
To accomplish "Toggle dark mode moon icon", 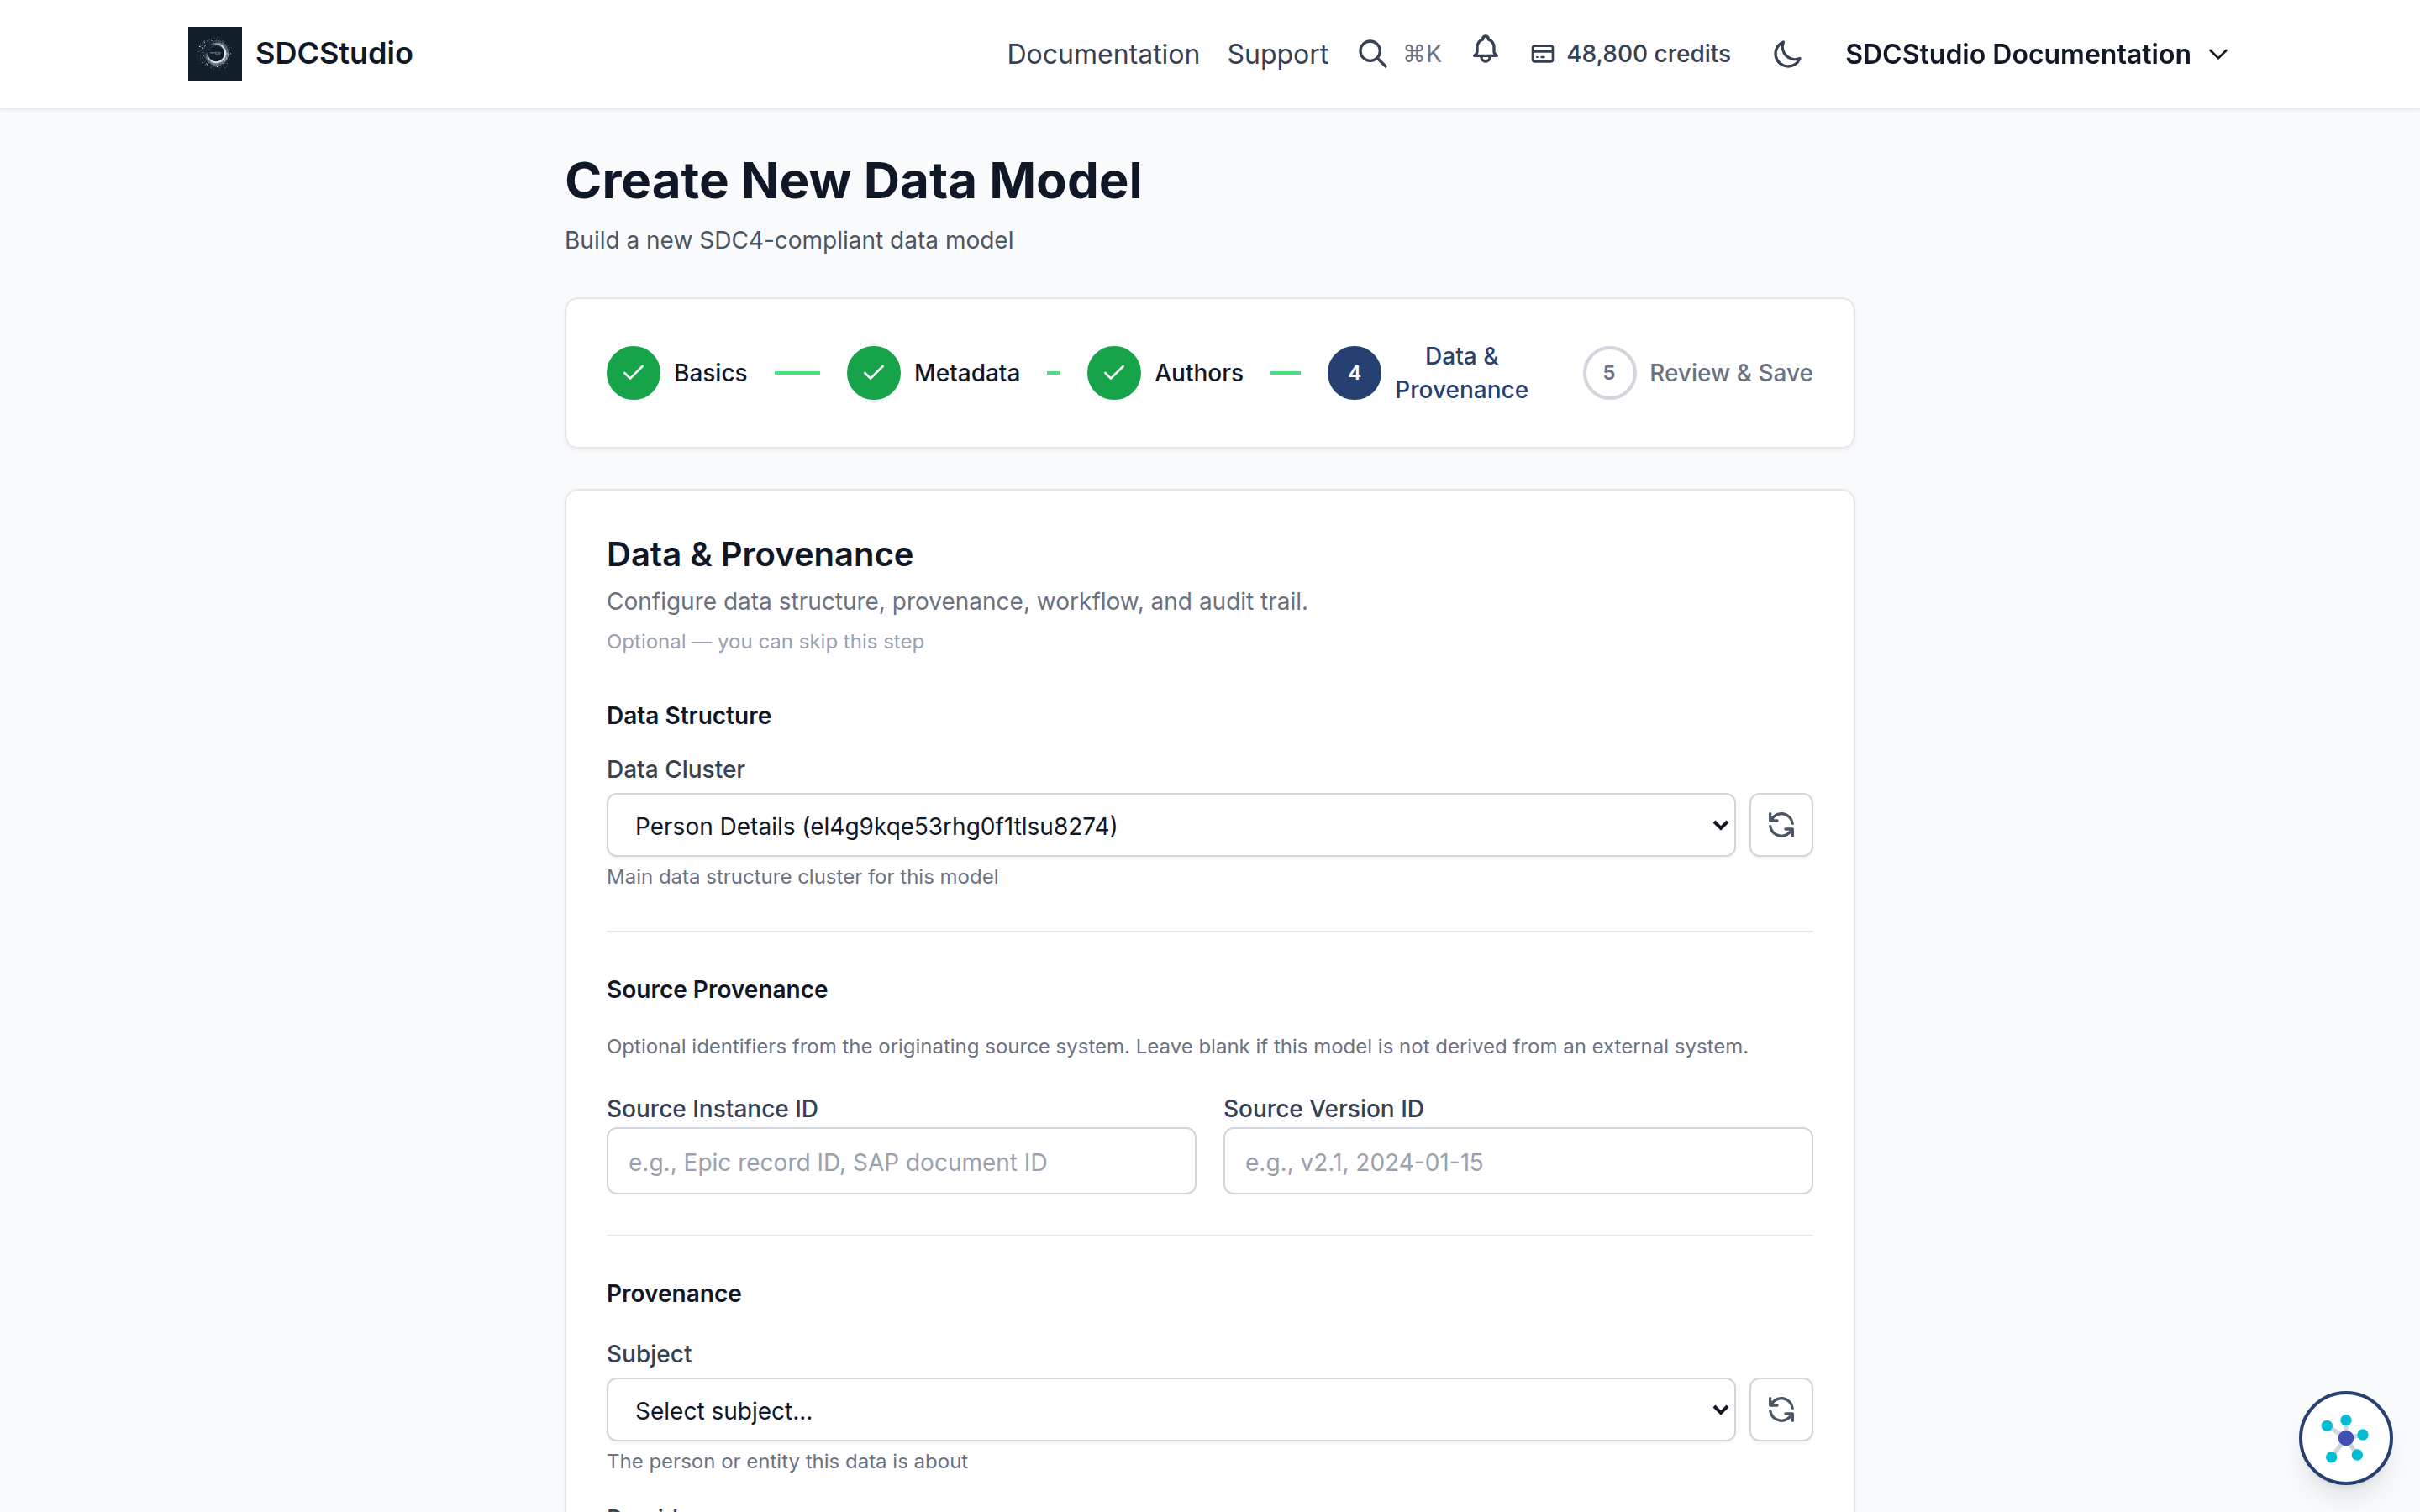I will [x=1787, y=54].
